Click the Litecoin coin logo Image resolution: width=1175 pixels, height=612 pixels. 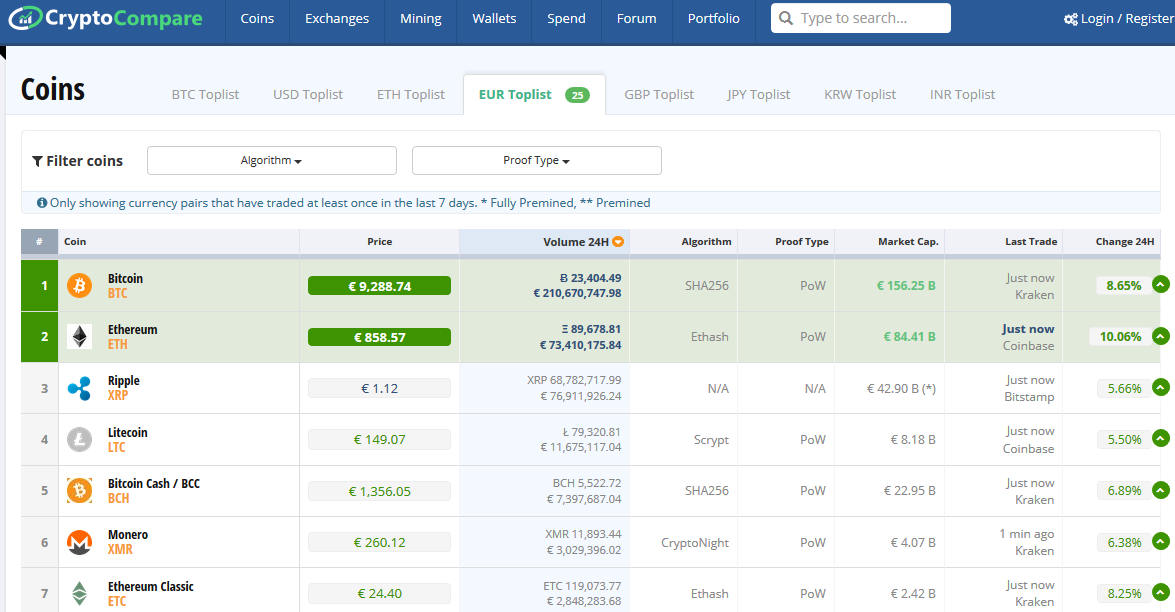click(79, 439)
